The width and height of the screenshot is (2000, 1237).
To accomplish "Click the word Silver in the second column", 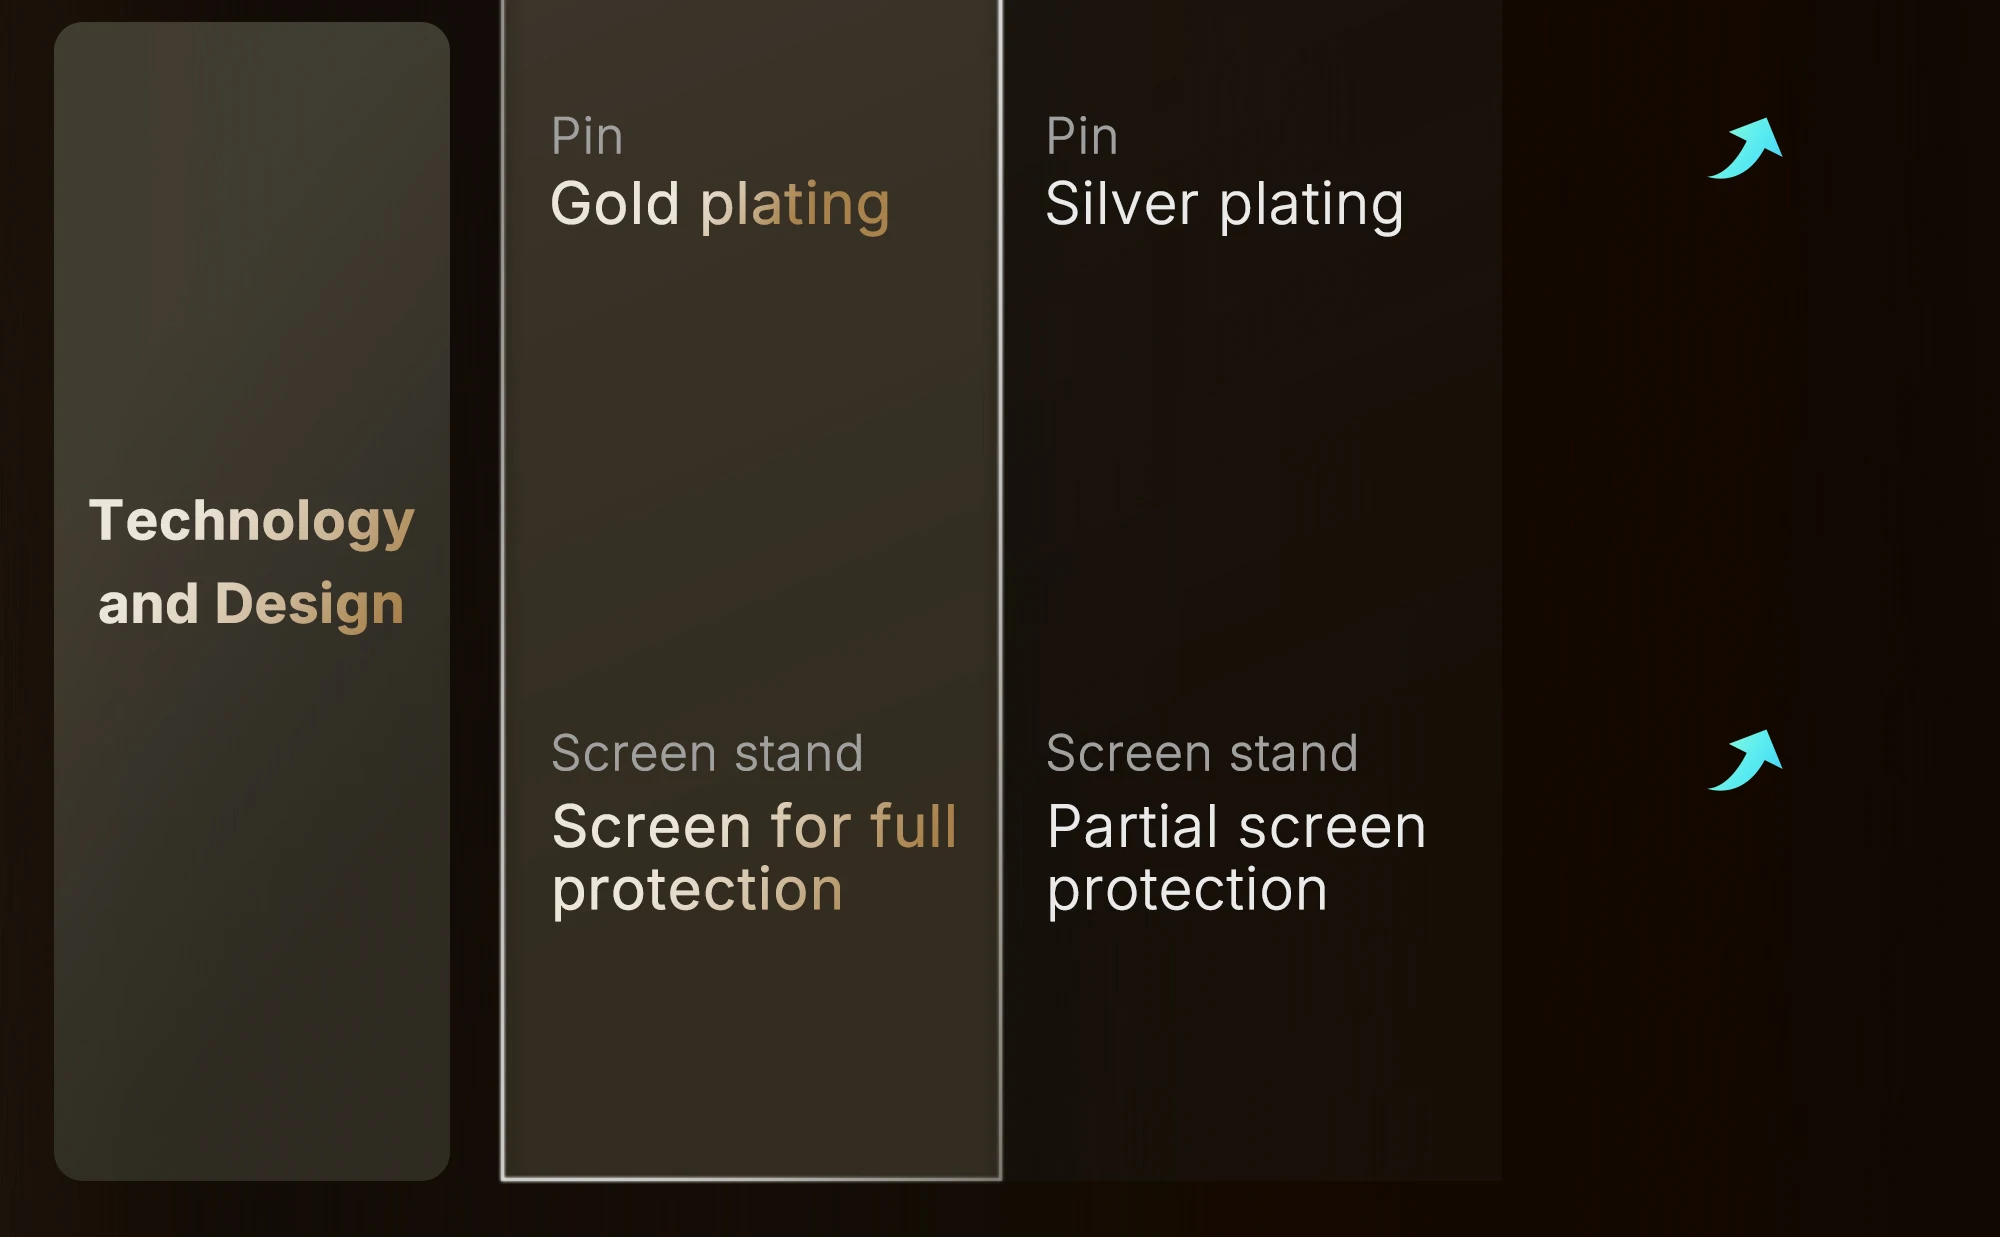I will tap(1121, 205).
